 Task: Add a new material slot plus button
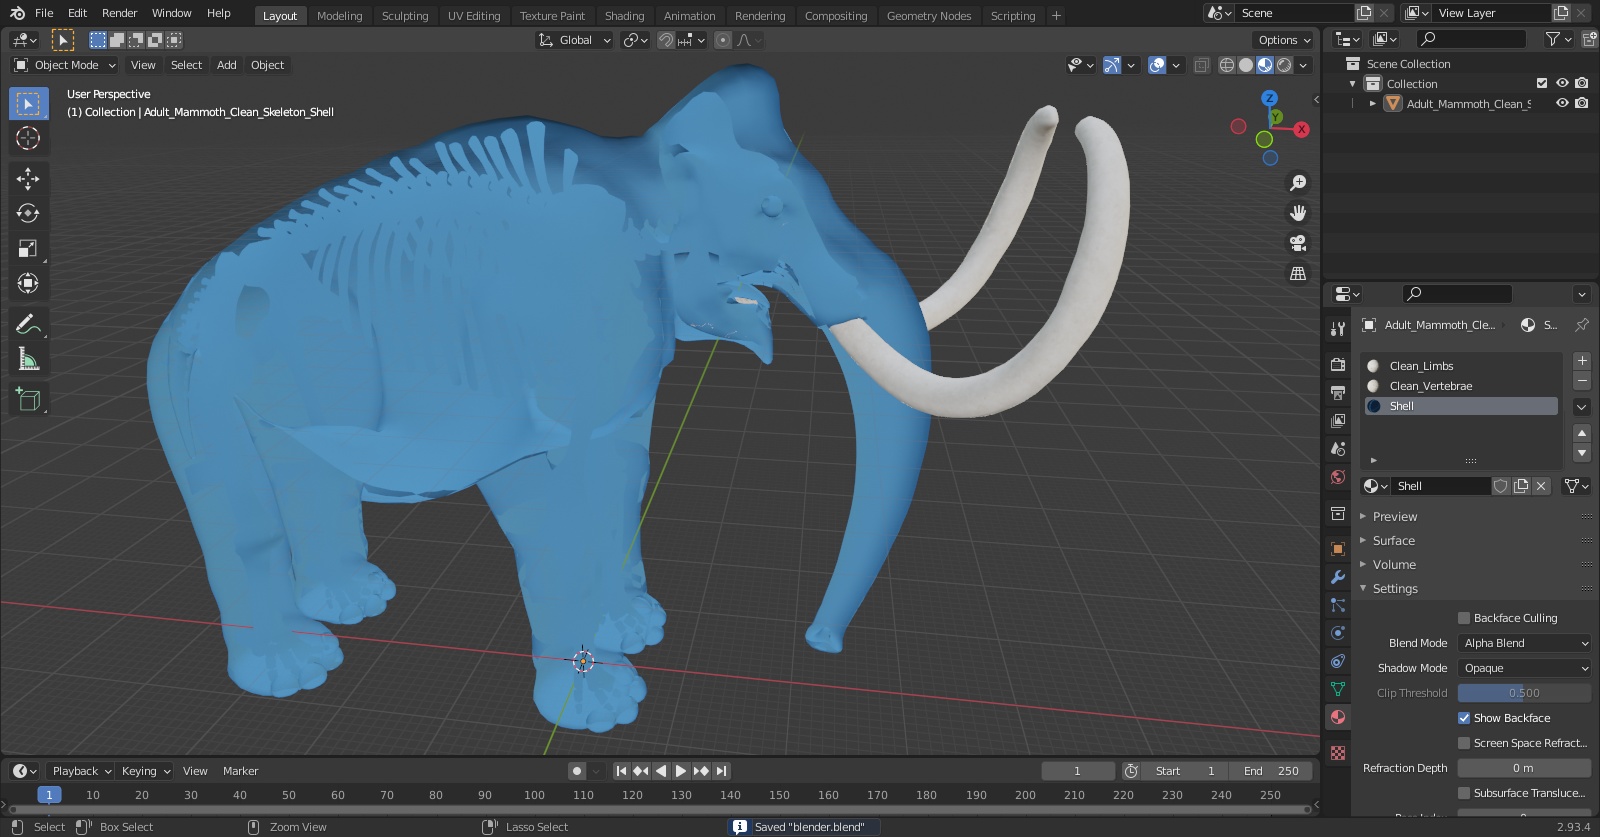(x=1582, y=361)
